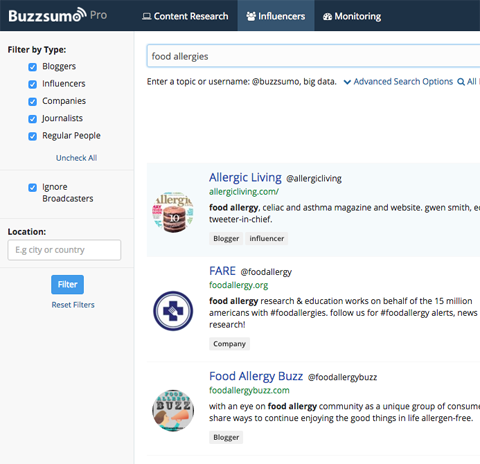Image resolution: width=480 pixels, height=464 pixels.
Task: Expand Advanced Search Options
Action: click(x=398, y=82)
